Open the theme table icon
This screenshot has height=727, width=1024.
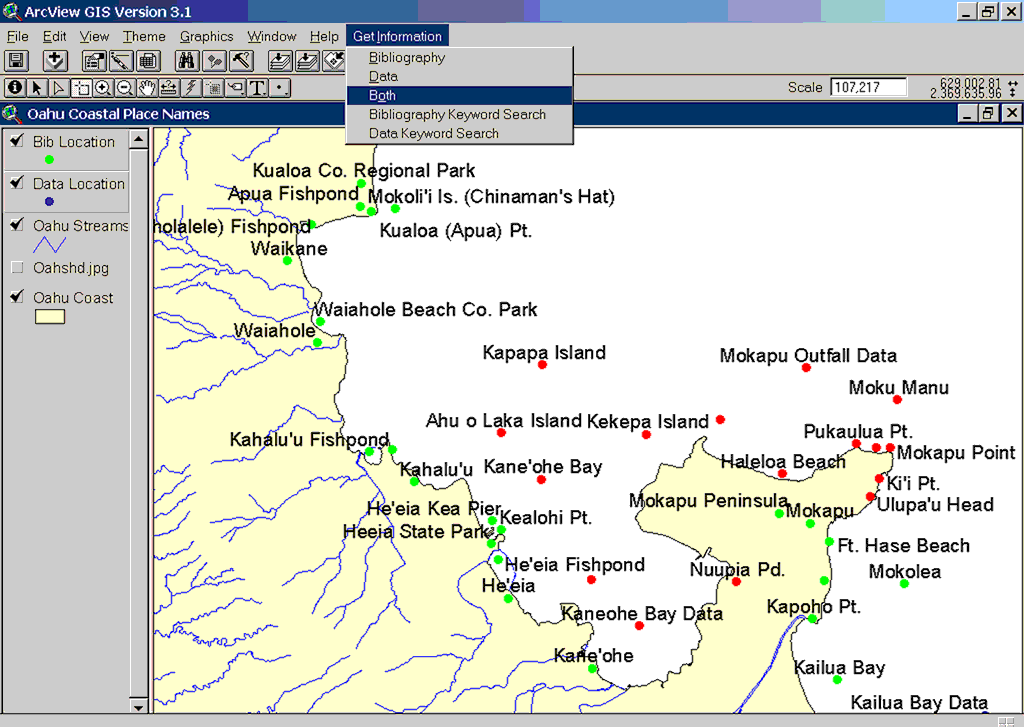click(x=148, y=61)
